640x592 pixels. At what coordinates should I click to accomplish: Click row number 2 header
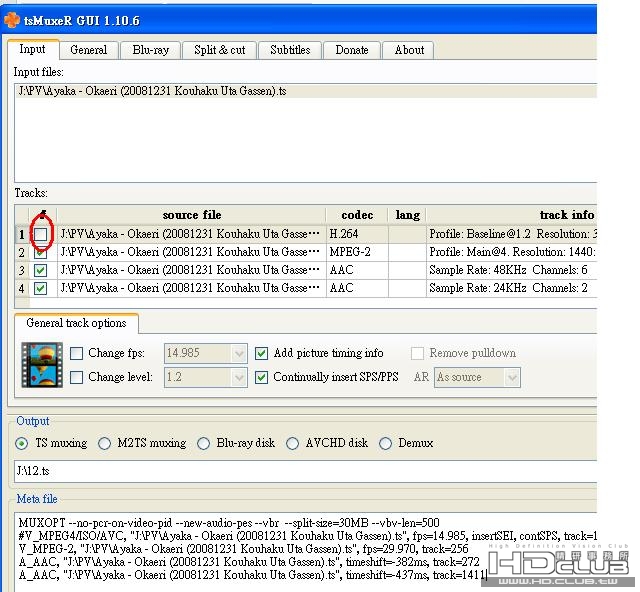coord(22,252)
